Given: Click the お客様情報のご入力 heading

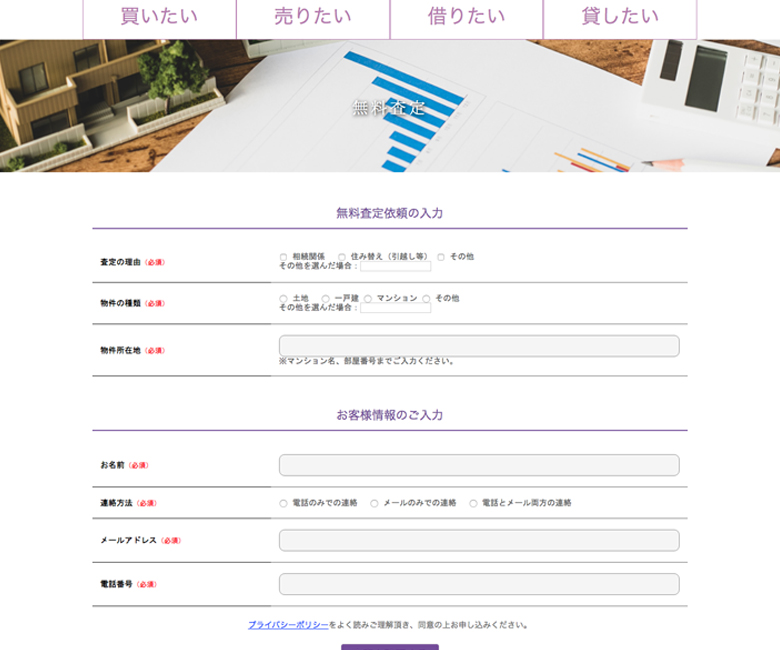Looking at the screenshot, I should point(390,415).
